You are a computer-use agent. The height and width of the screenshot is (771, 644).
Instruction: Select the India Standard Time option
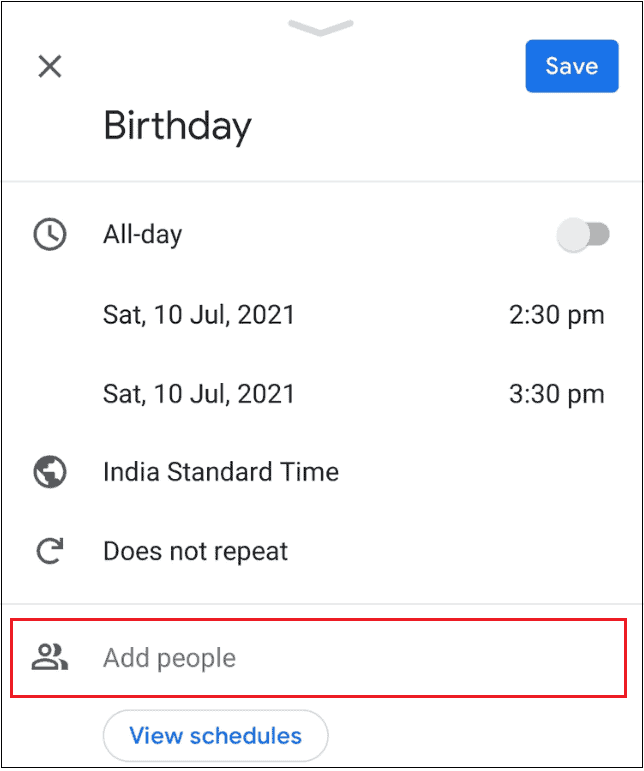click(221, 472)
